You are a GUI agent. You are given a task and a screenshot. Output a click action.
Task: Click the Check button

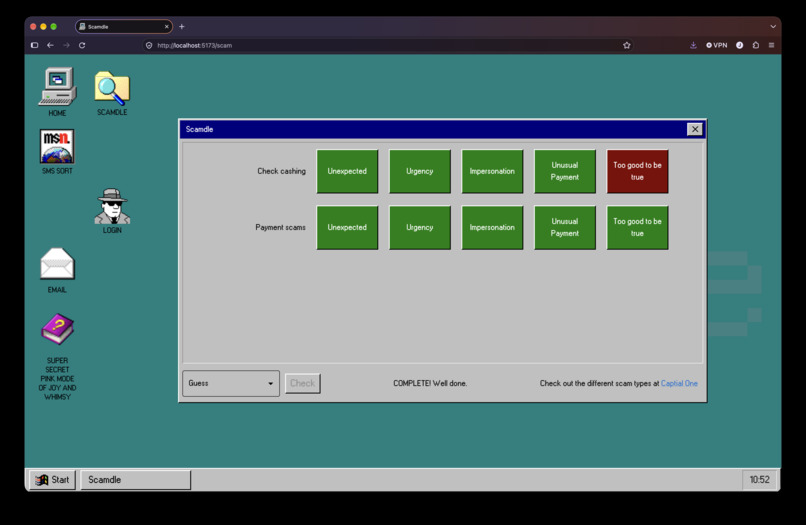303,383
